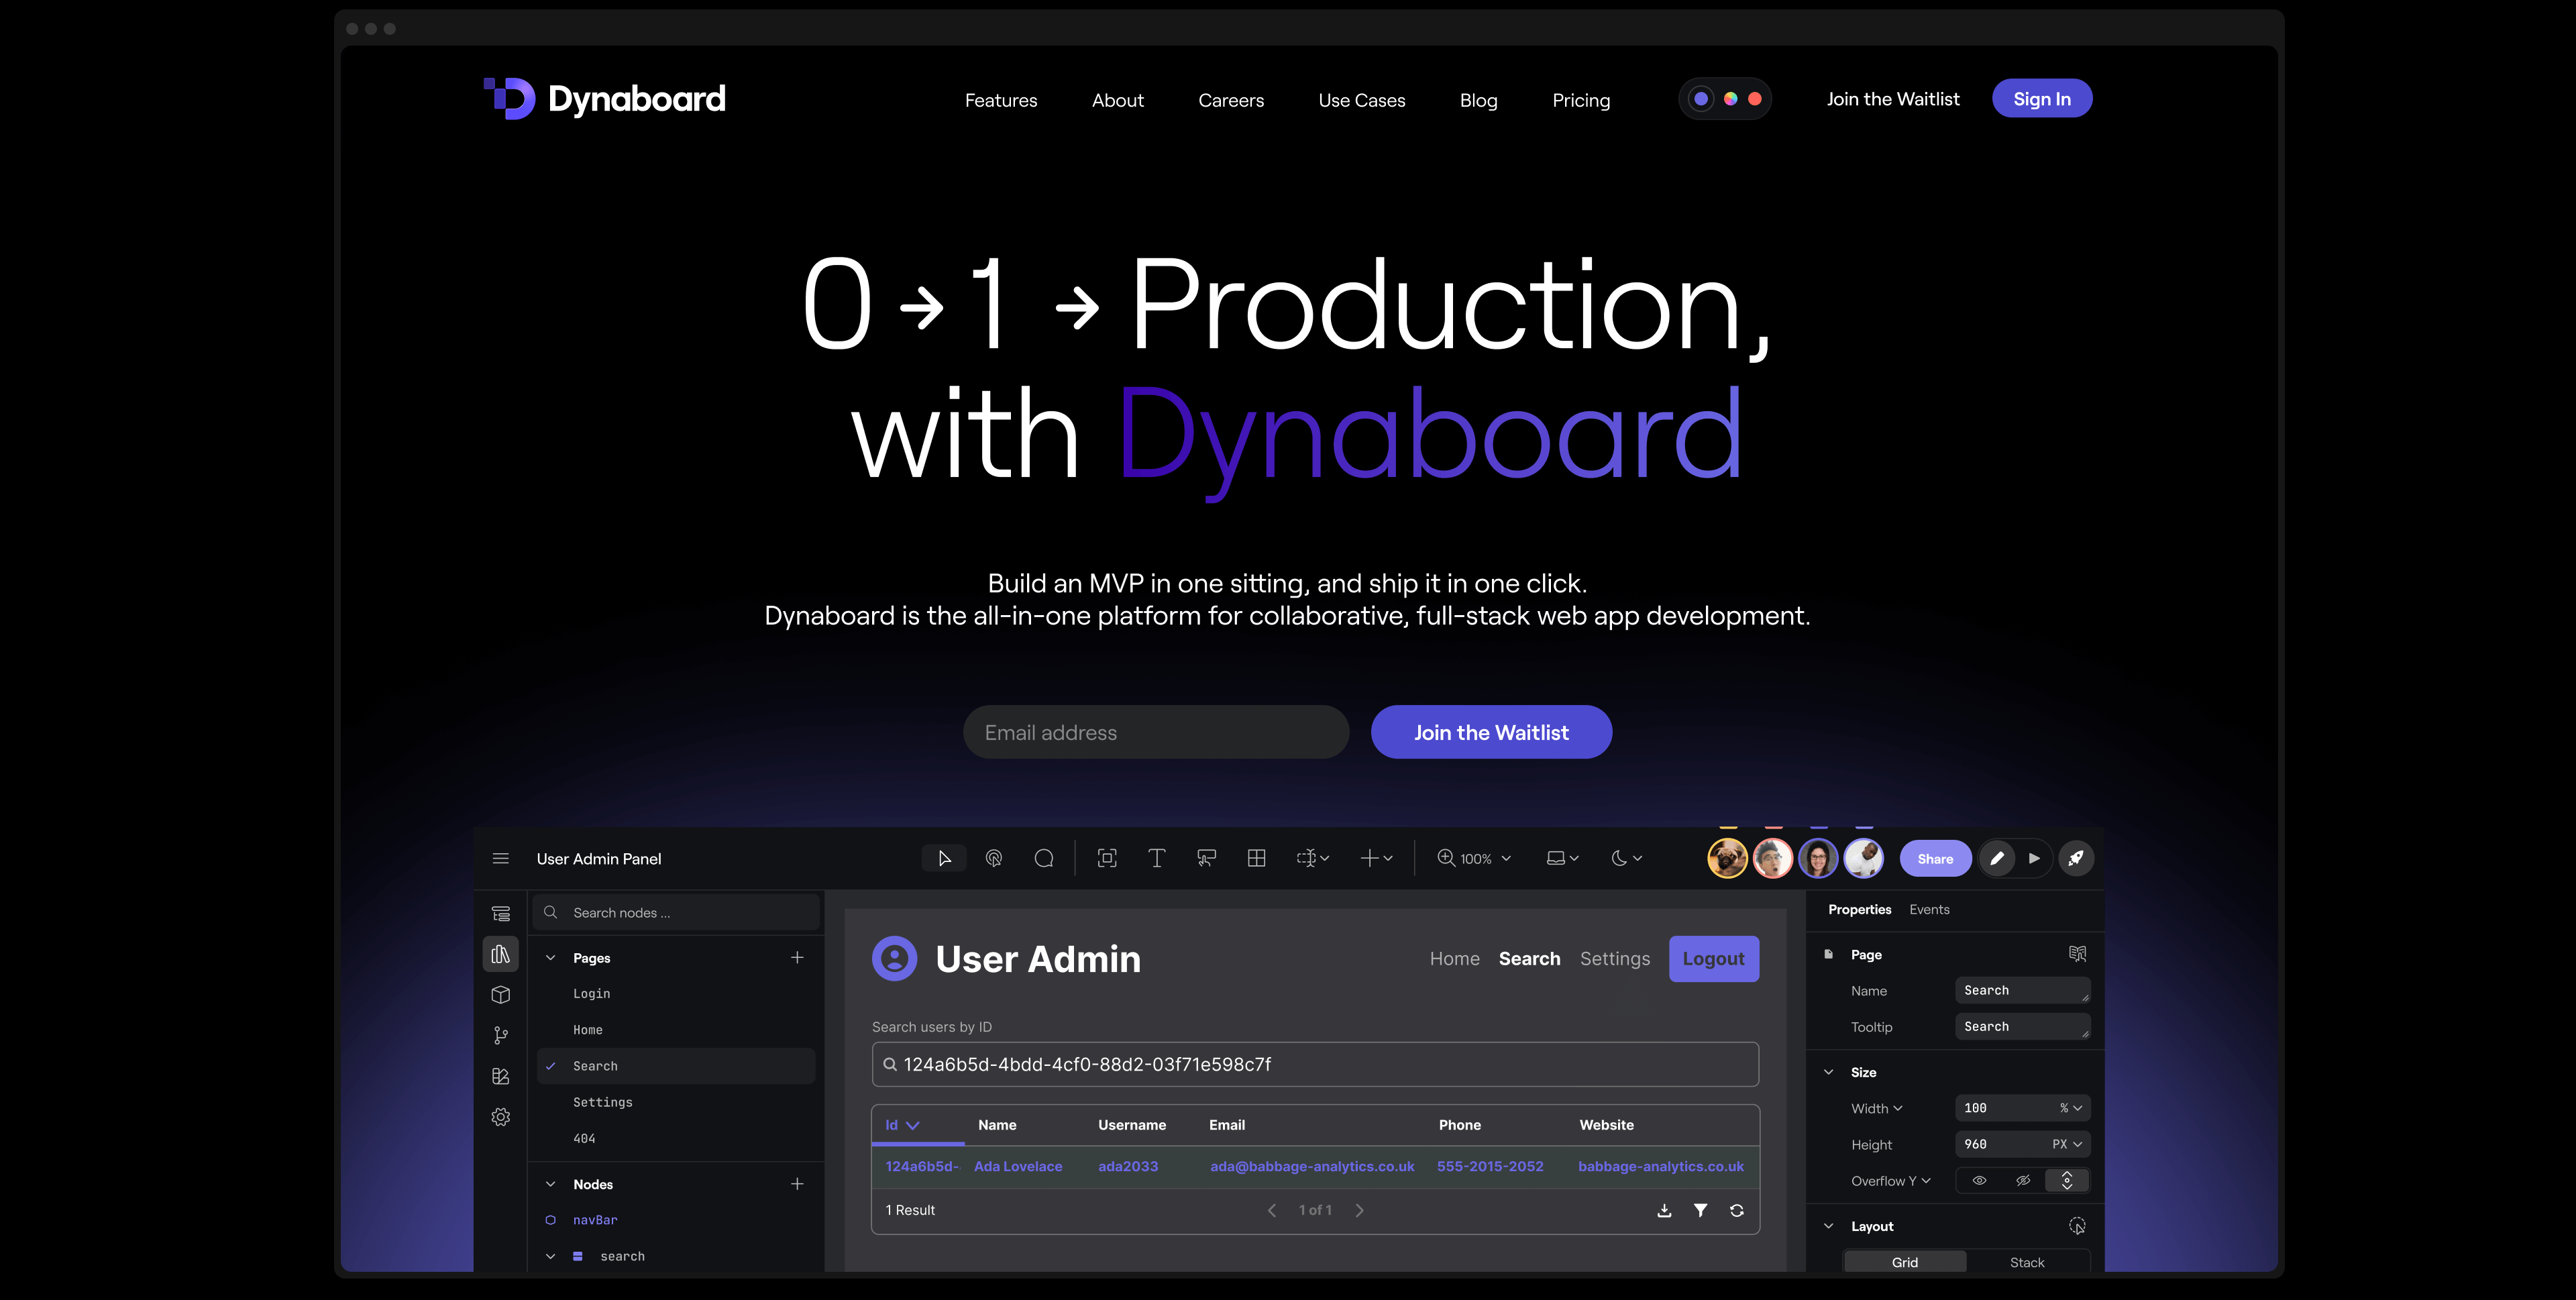Screen dimensions: 2576x1300
Task: Select the Text tool in toolbar
Action: click(x=1157, y=858)
